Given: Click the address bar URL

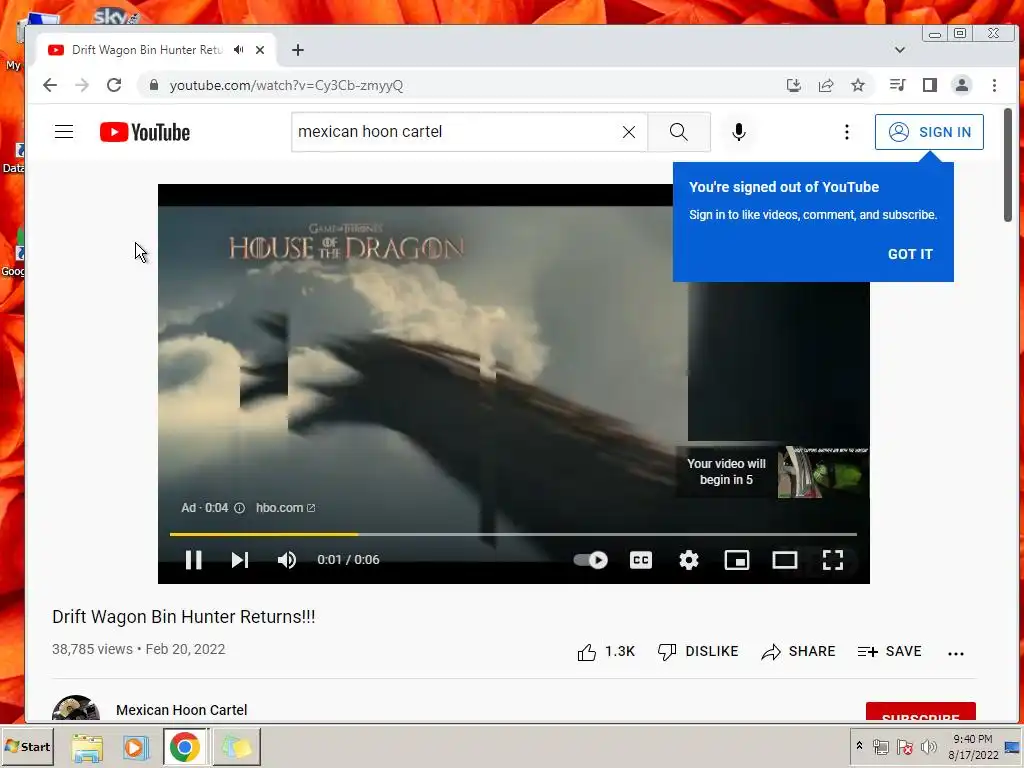Looking at the screenshot, I should [x=286, y=86].
